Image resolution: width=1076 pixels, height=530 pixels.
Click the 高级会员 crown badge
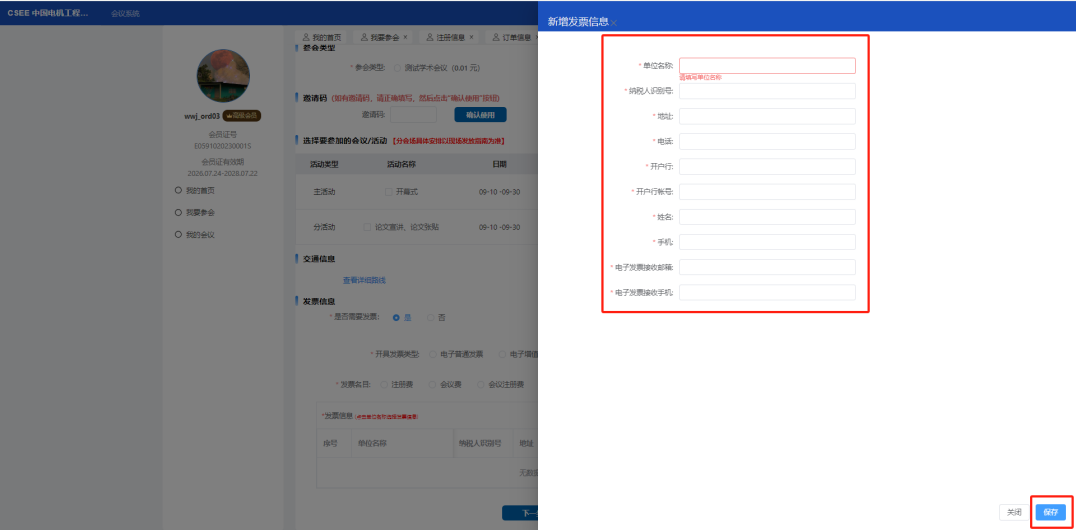pyautogui.click(x=241, y=116)
